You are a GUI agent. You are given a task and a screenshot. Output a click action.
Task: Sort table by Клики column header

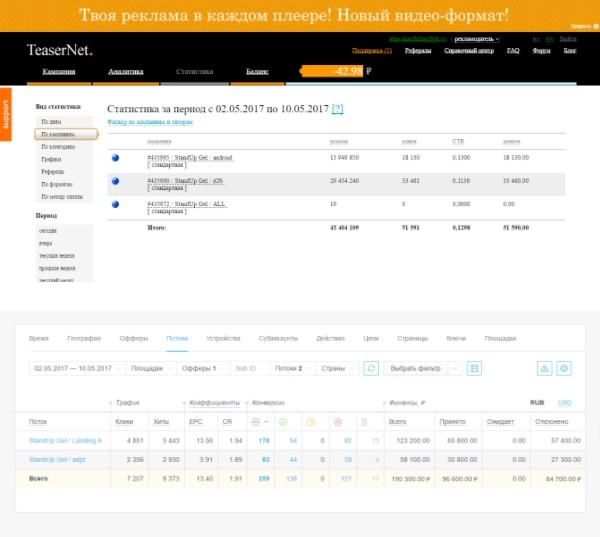click(x=124, y=422)
